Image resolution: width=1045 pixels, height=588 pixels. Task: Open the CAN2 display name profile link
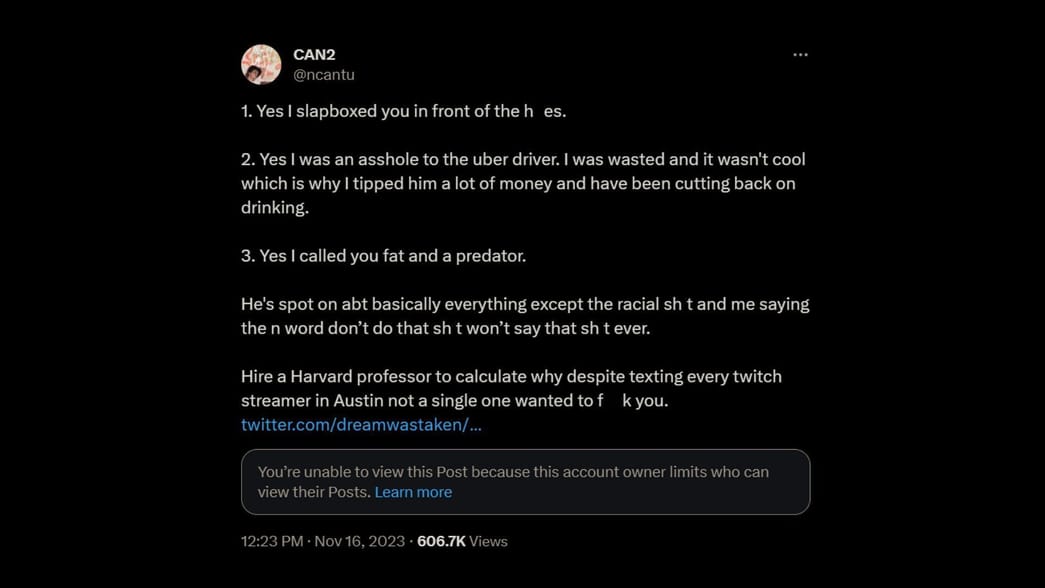coord(314,55)
